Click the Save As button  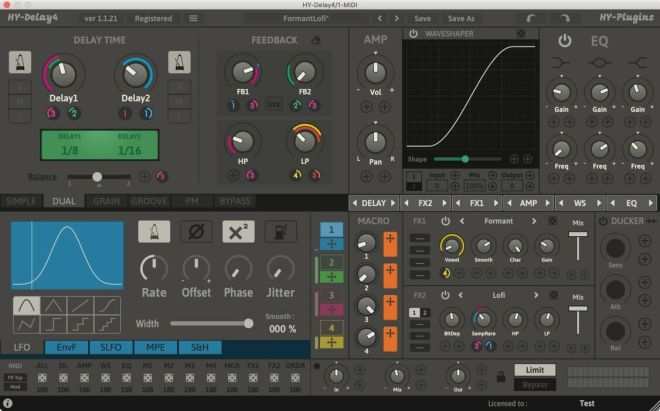pos(461,18)
